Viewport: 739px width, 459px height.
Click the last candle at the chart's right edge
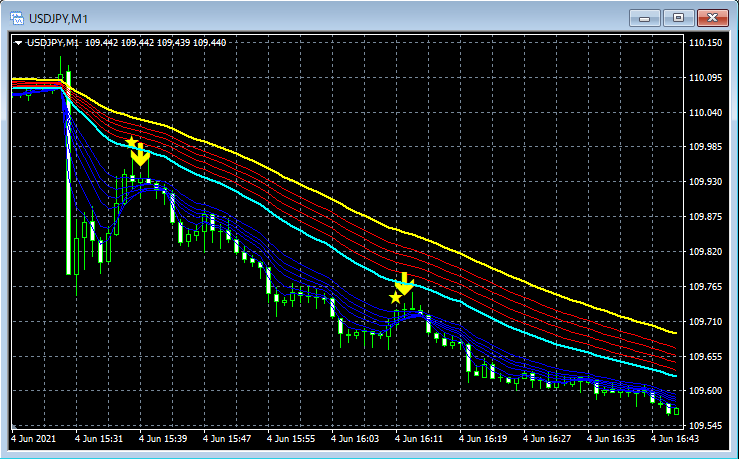(677, 411)
